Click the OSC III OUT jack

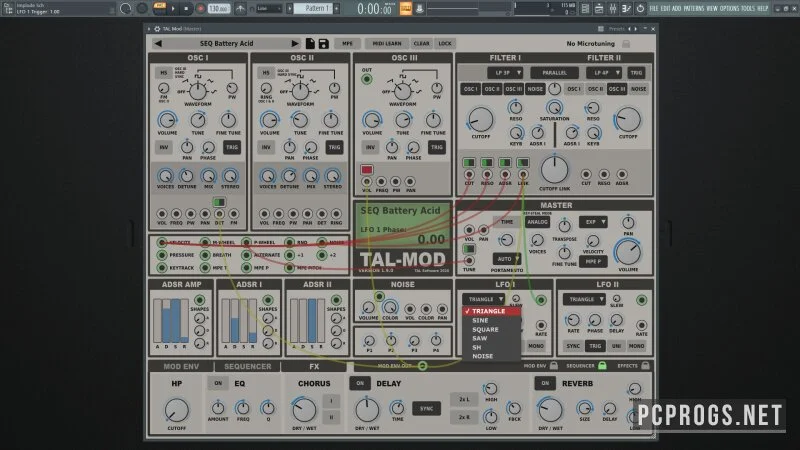[366, 79]
